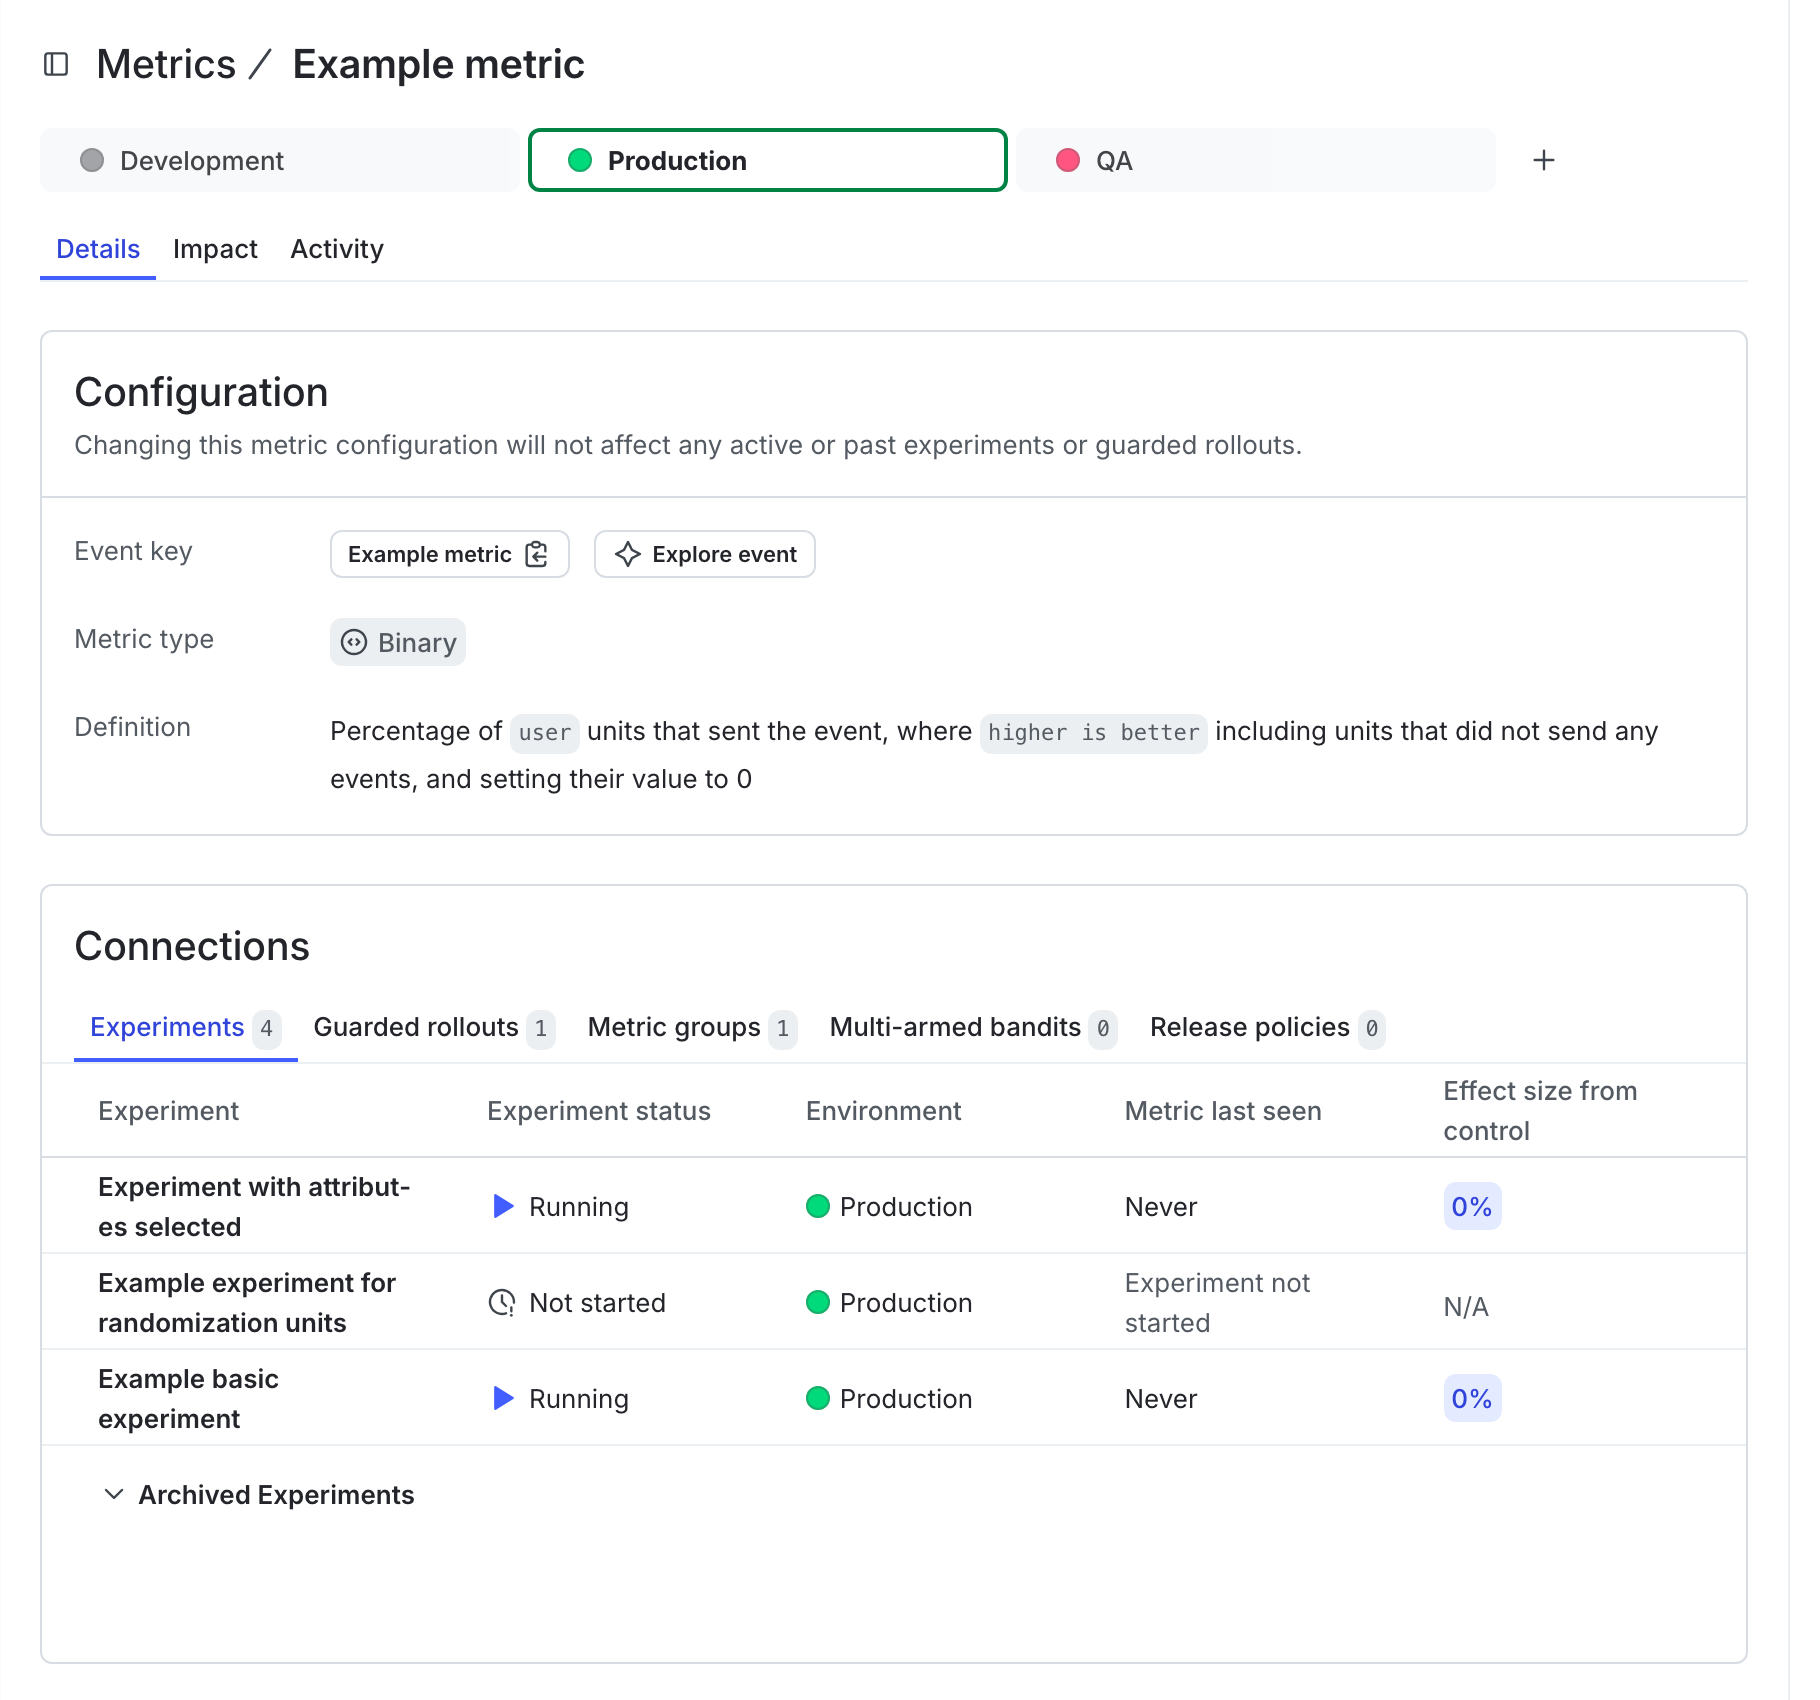Screen dimensions: 1820x1700
Task: Click the 0% effect size for Example basic experiment
Action: [1471, 1398]
